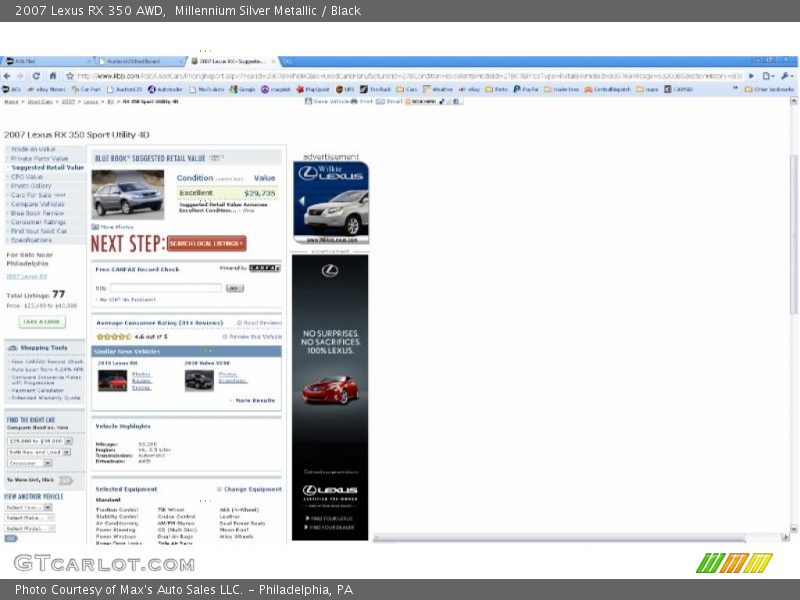Open the Photo Gallery sidebar link
This screenshot has height=600, width=800.
(31, 186)
